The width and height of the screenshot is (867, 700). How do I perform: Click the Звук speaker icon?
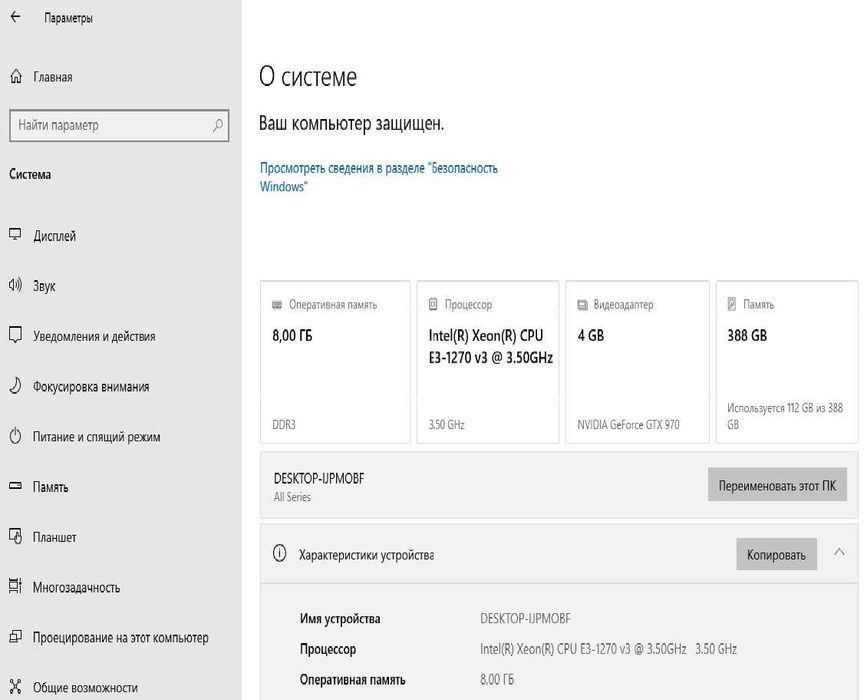[15, 285]
